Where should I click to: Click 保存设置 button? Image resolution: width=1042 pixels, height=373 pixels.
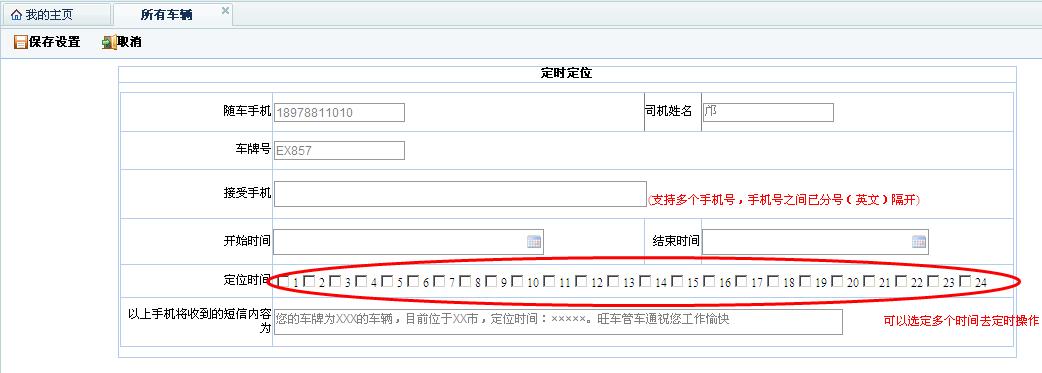click(47, 42)
